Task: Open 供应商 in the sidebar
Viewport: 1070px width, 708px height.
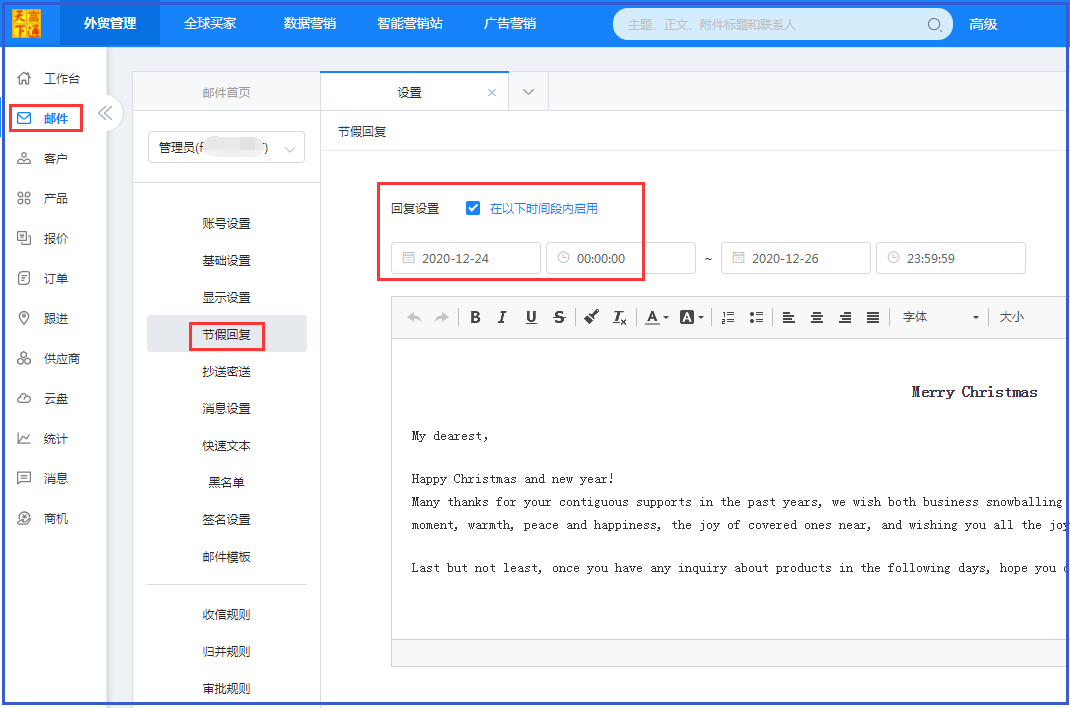Action: pos(48,358)
